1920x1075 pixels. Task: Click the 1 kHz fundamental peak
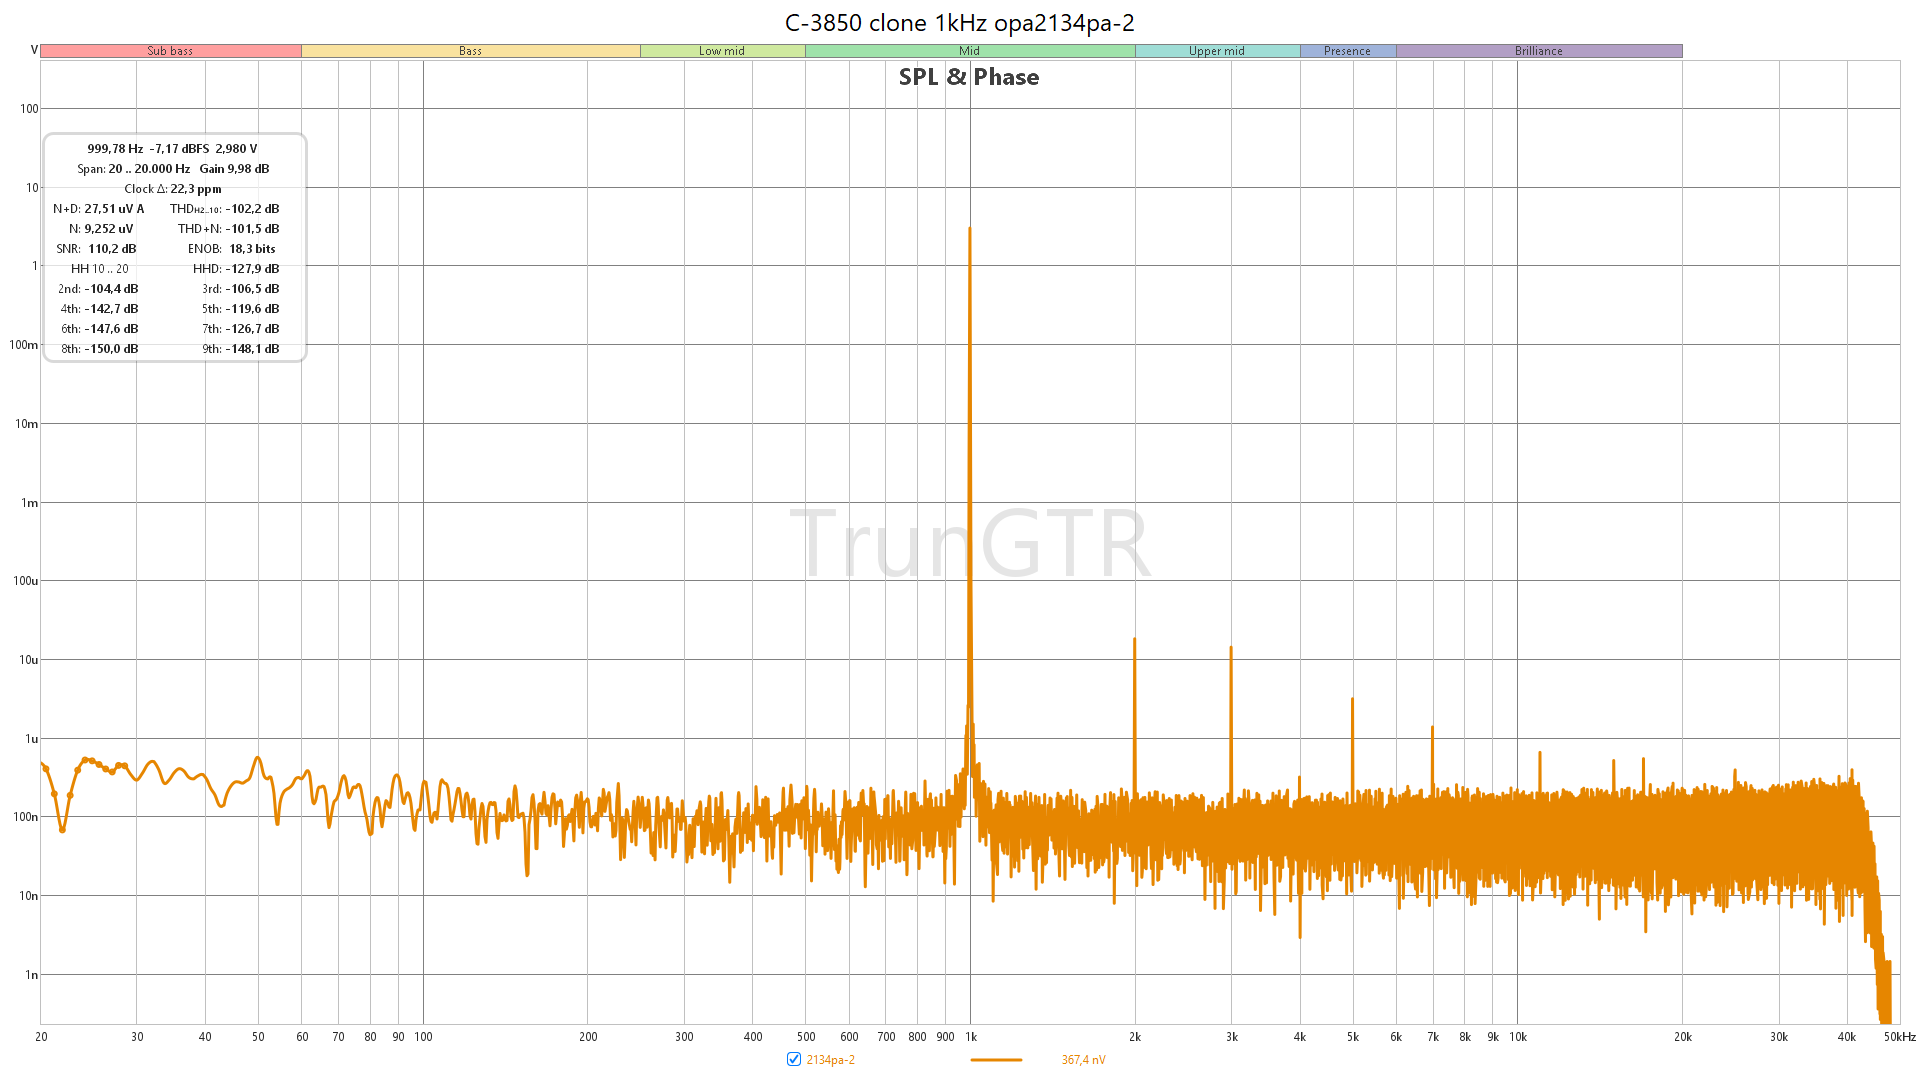[969, 230]
